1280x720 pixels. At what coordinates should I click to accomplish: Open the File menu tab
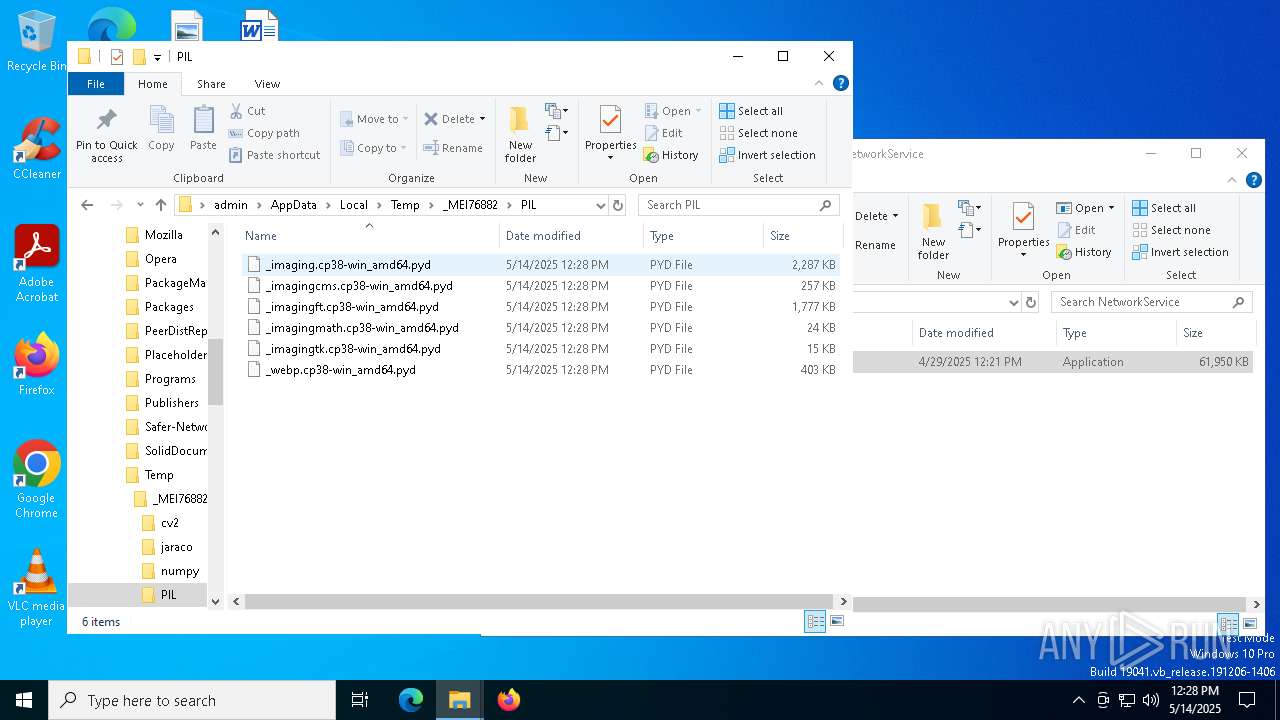(96, 84)
